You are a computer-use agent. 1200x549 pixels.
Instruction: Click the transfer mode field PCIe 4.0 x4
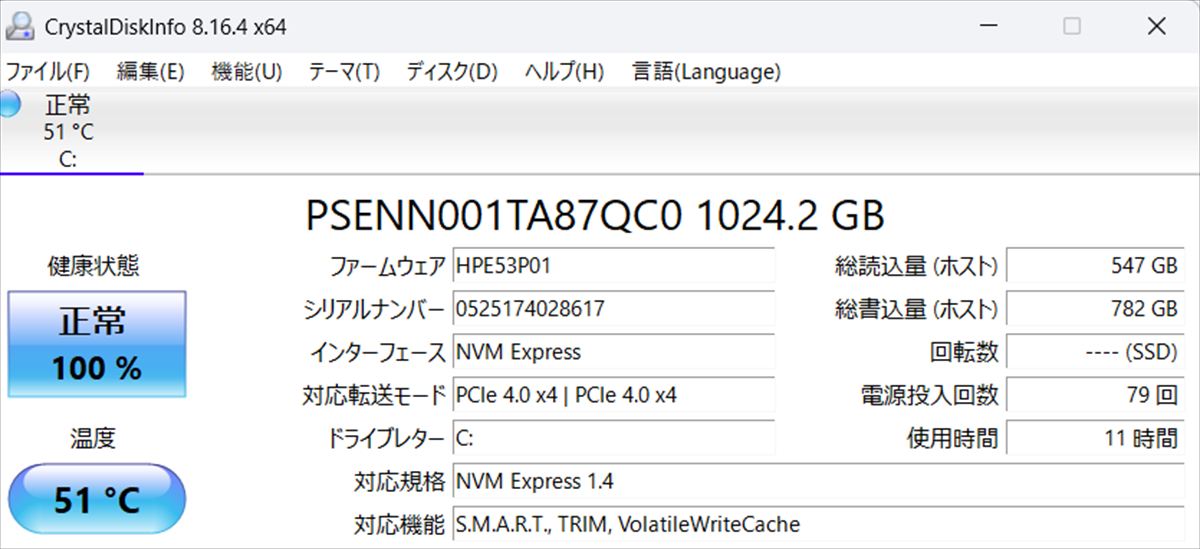pos(613,395)
